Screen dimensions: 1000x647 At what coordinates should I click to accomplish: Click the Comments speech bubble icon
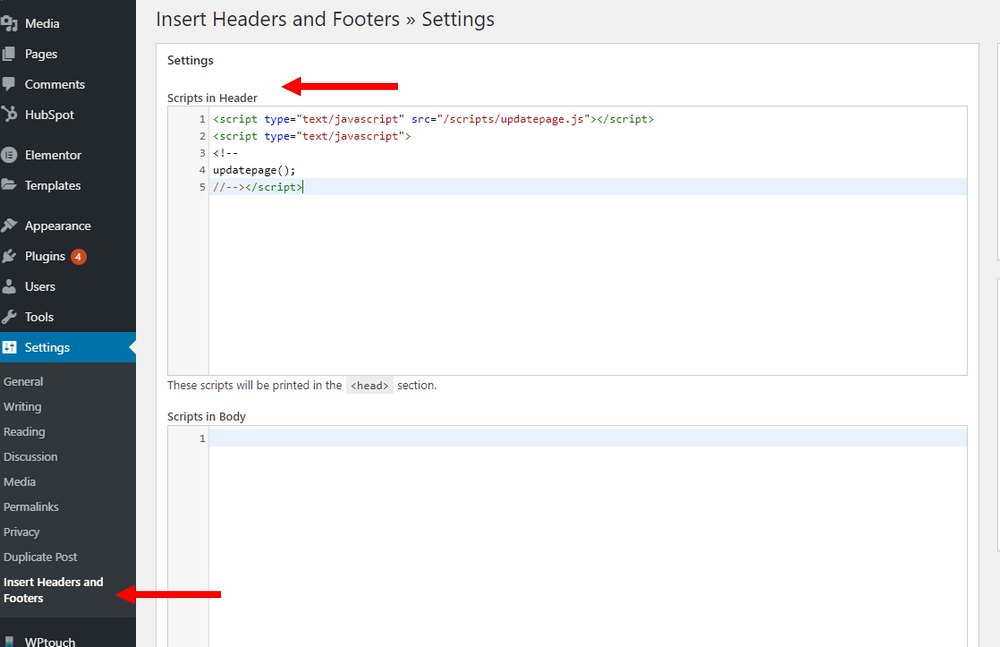click(x=9, y=84)
